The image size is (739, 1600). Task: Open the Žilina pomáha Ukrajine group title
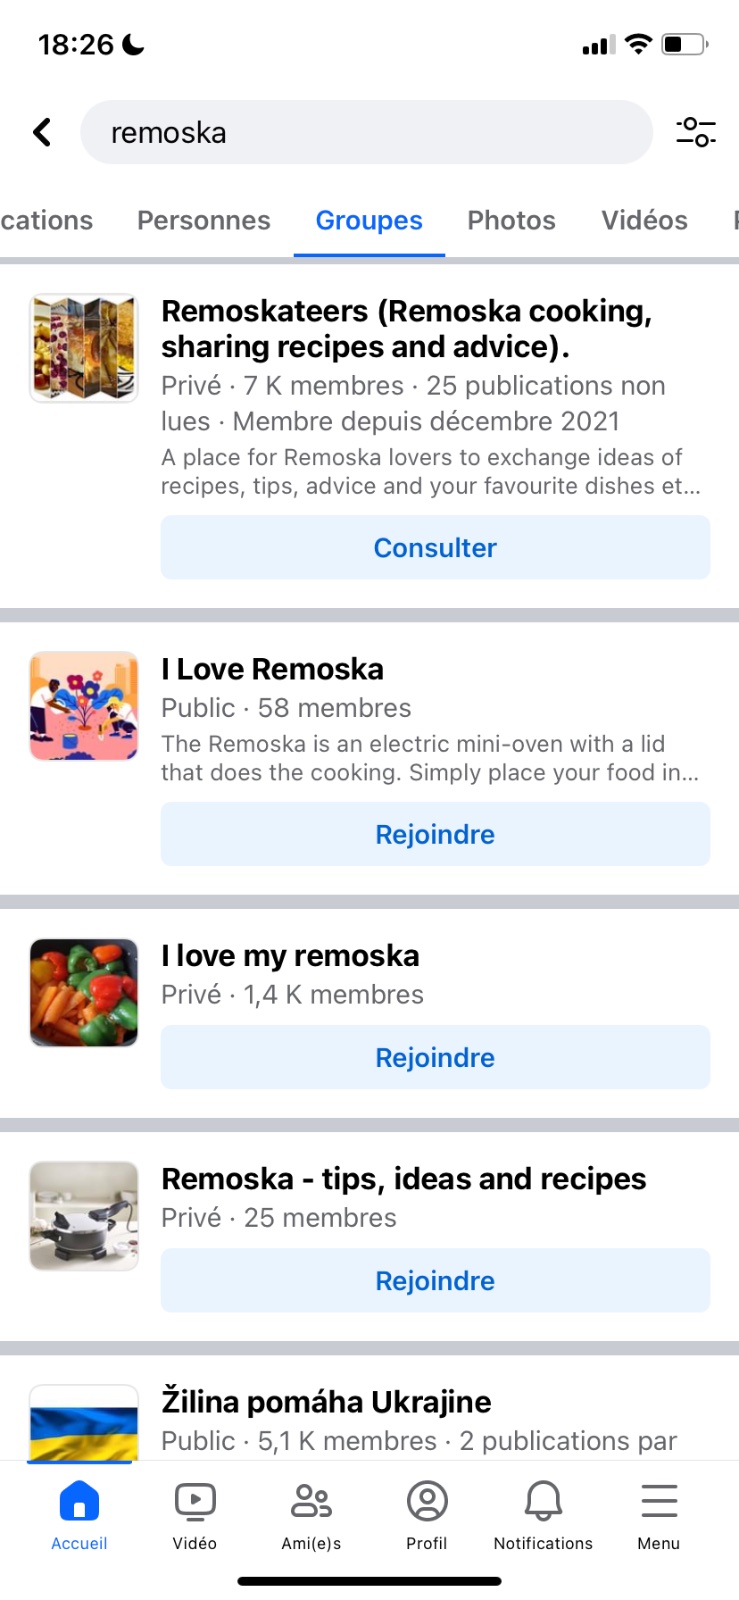tap(326, 1402)
